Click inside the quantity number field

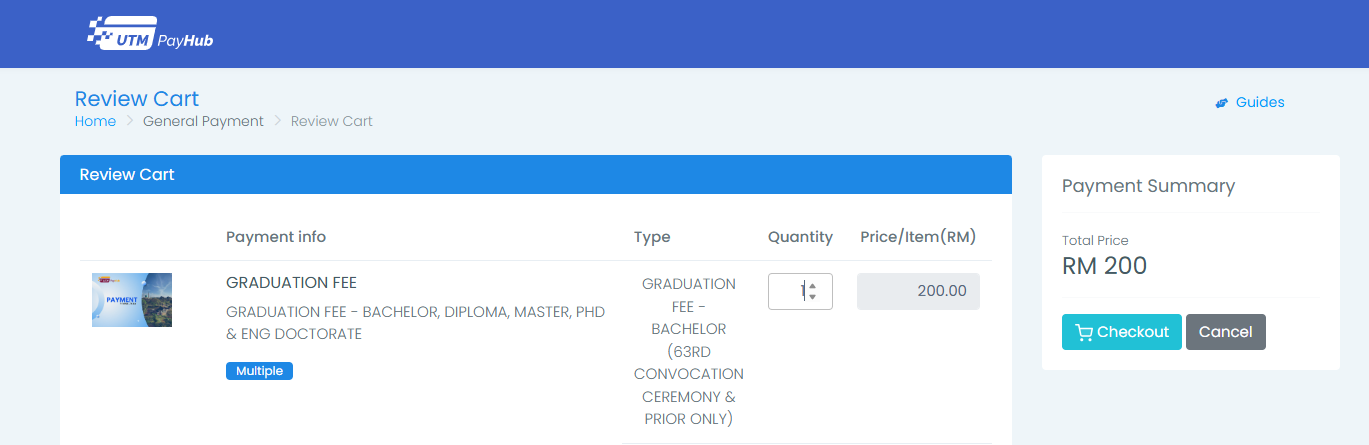click(790, 291)
